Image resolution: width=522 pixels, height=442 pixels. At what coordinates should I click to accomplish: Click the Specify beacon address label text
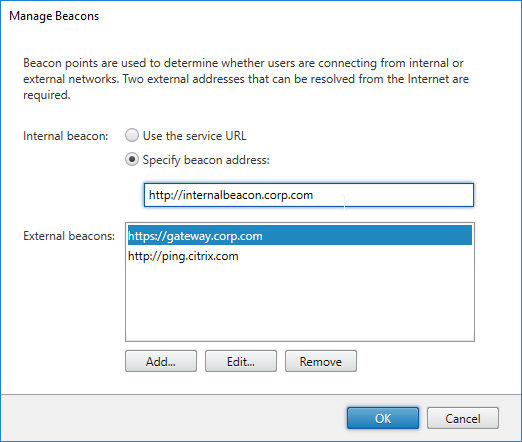click(206, 160)
